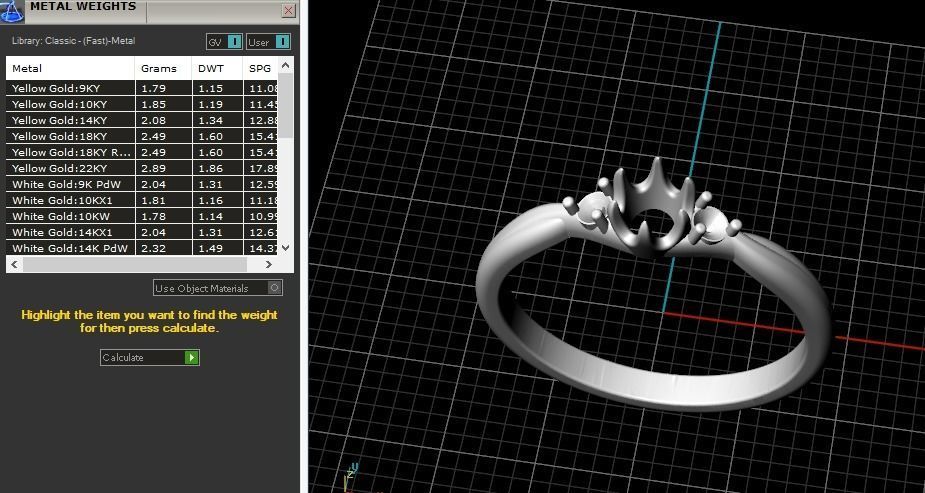This screenshot has width=925, height=493.
Task: Close the Metal Weights panel
Action: click(x=288, y=11)
